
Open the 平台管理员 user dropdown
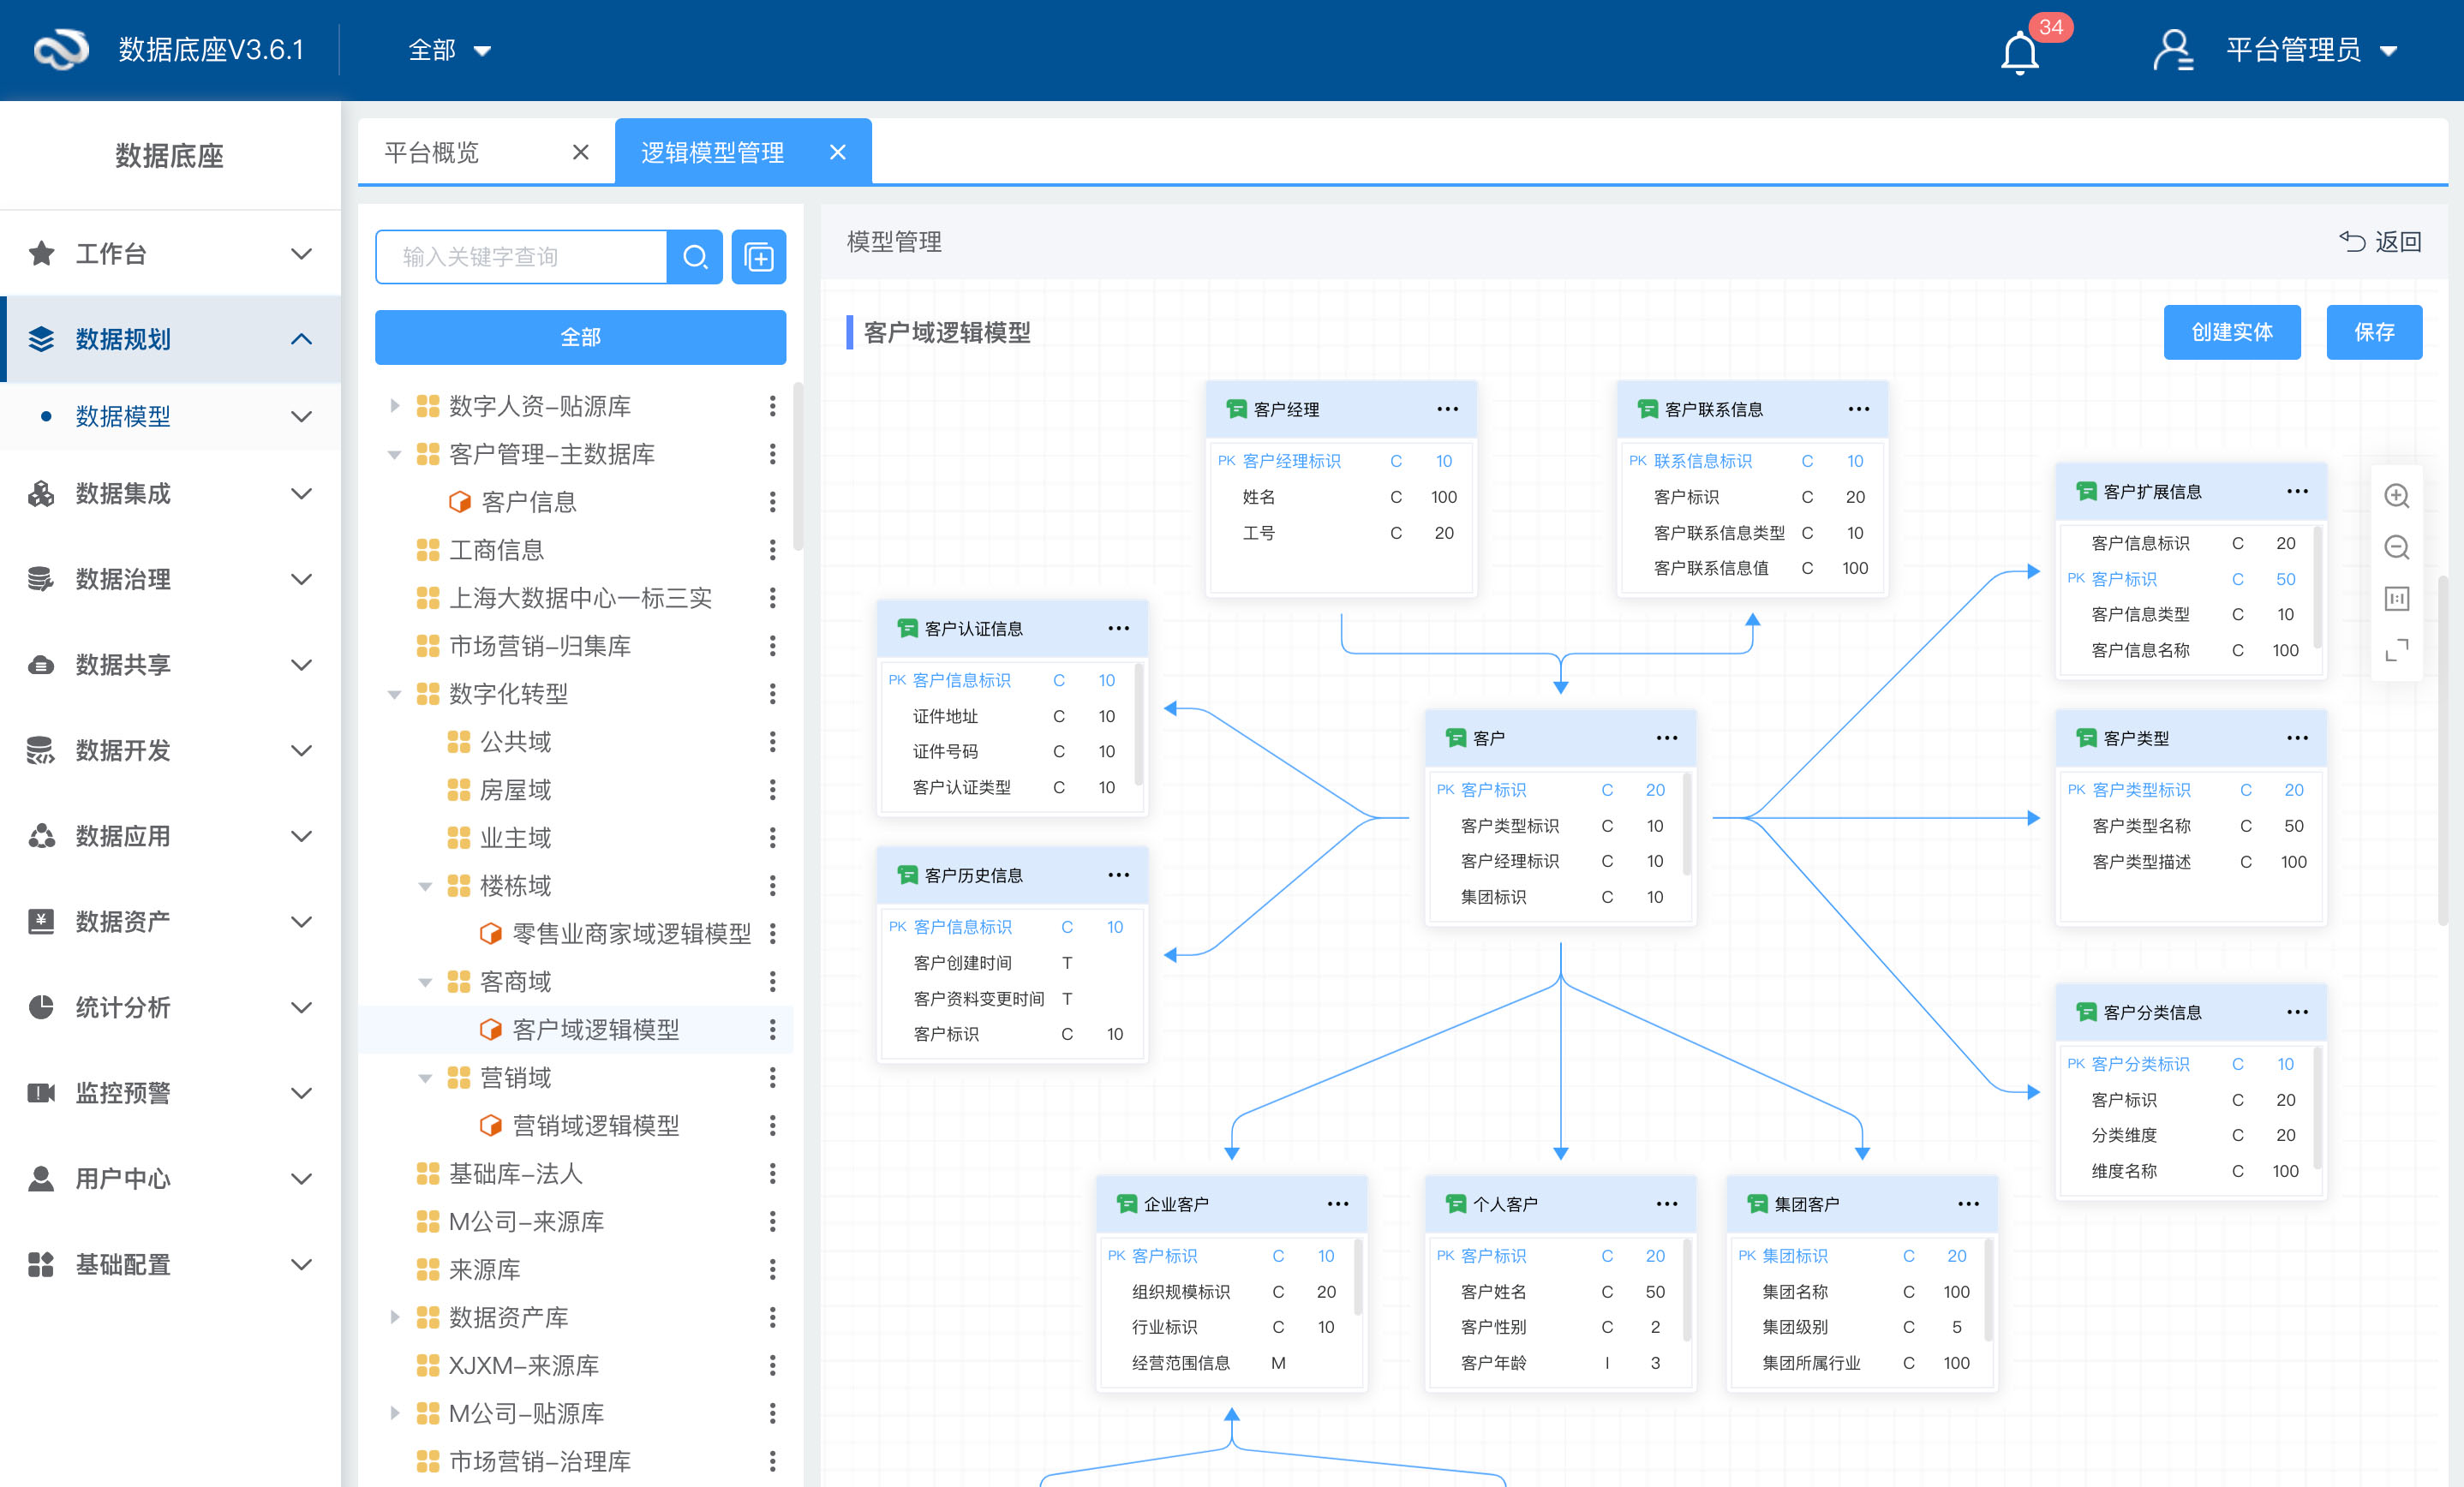click(x=2310, y=50)
